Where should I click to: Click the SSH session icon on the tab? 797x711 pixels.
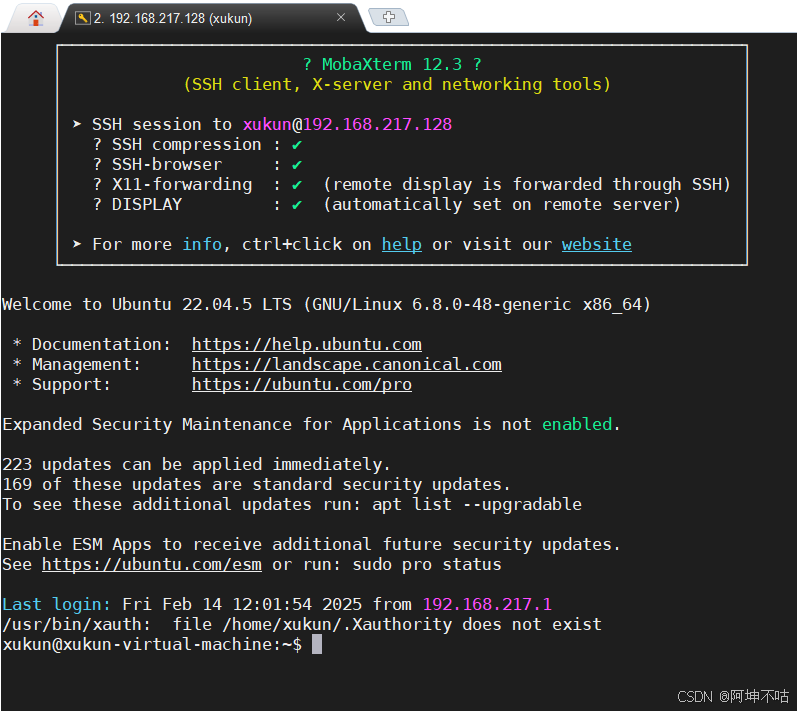82,18
